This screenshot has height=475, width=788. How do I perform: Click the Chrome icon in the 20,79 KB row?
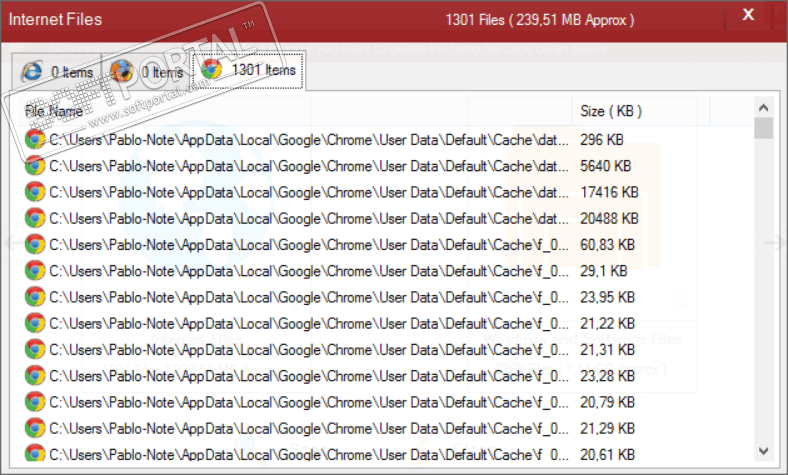[x=35, y=402]
